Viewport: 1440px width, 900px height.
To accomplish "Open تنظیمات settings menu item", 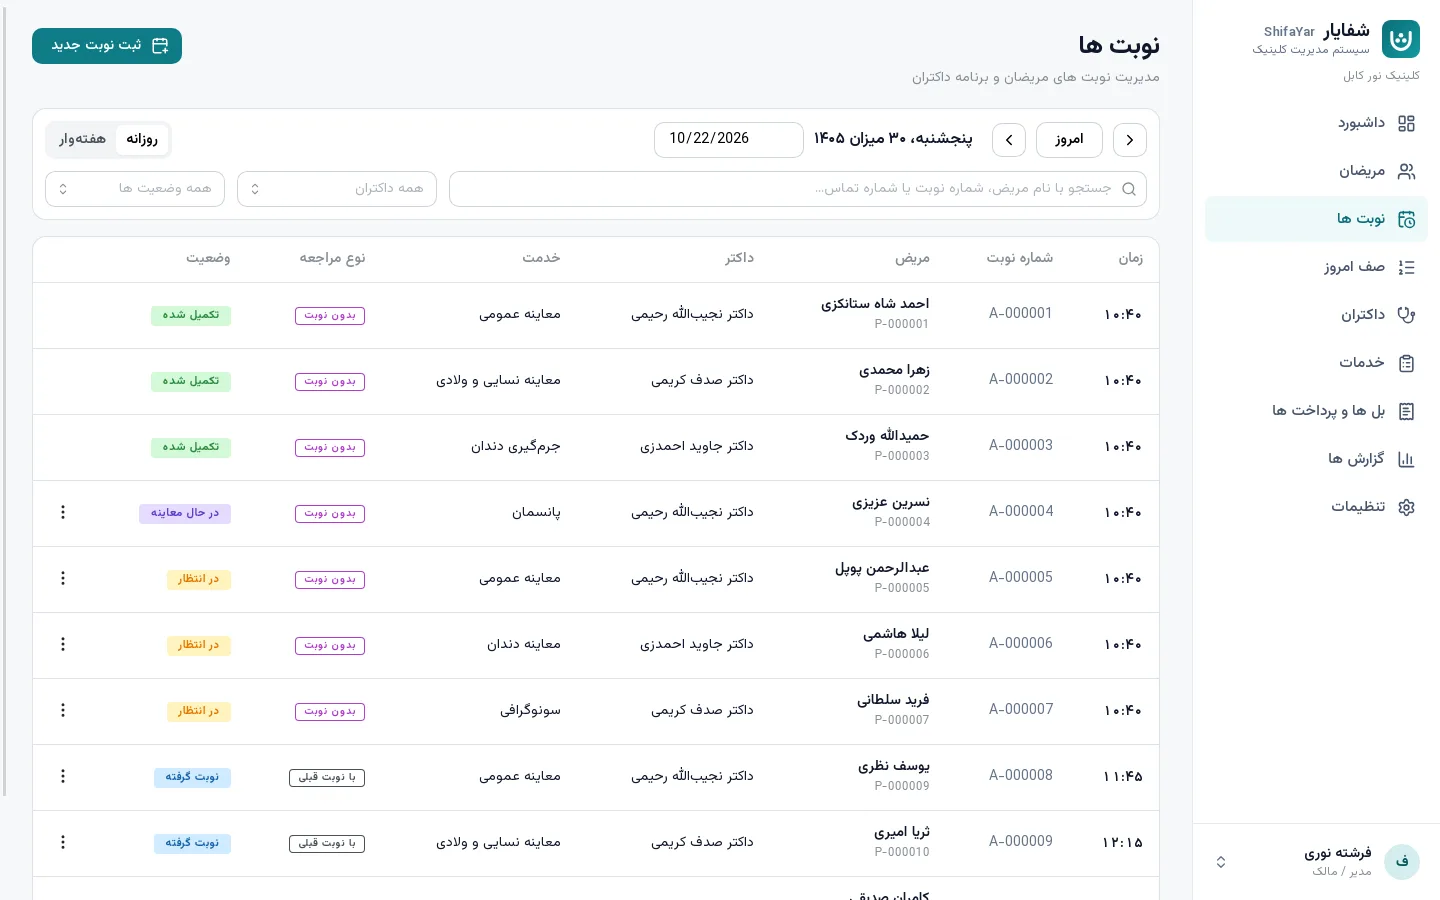I will 1316,507.
